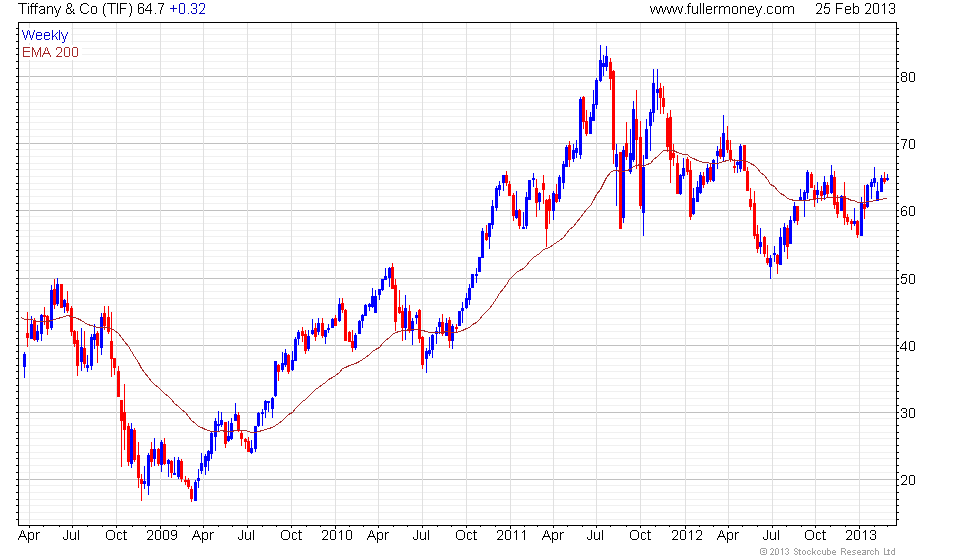Click the y-axis value 30

tap(908, 413)
